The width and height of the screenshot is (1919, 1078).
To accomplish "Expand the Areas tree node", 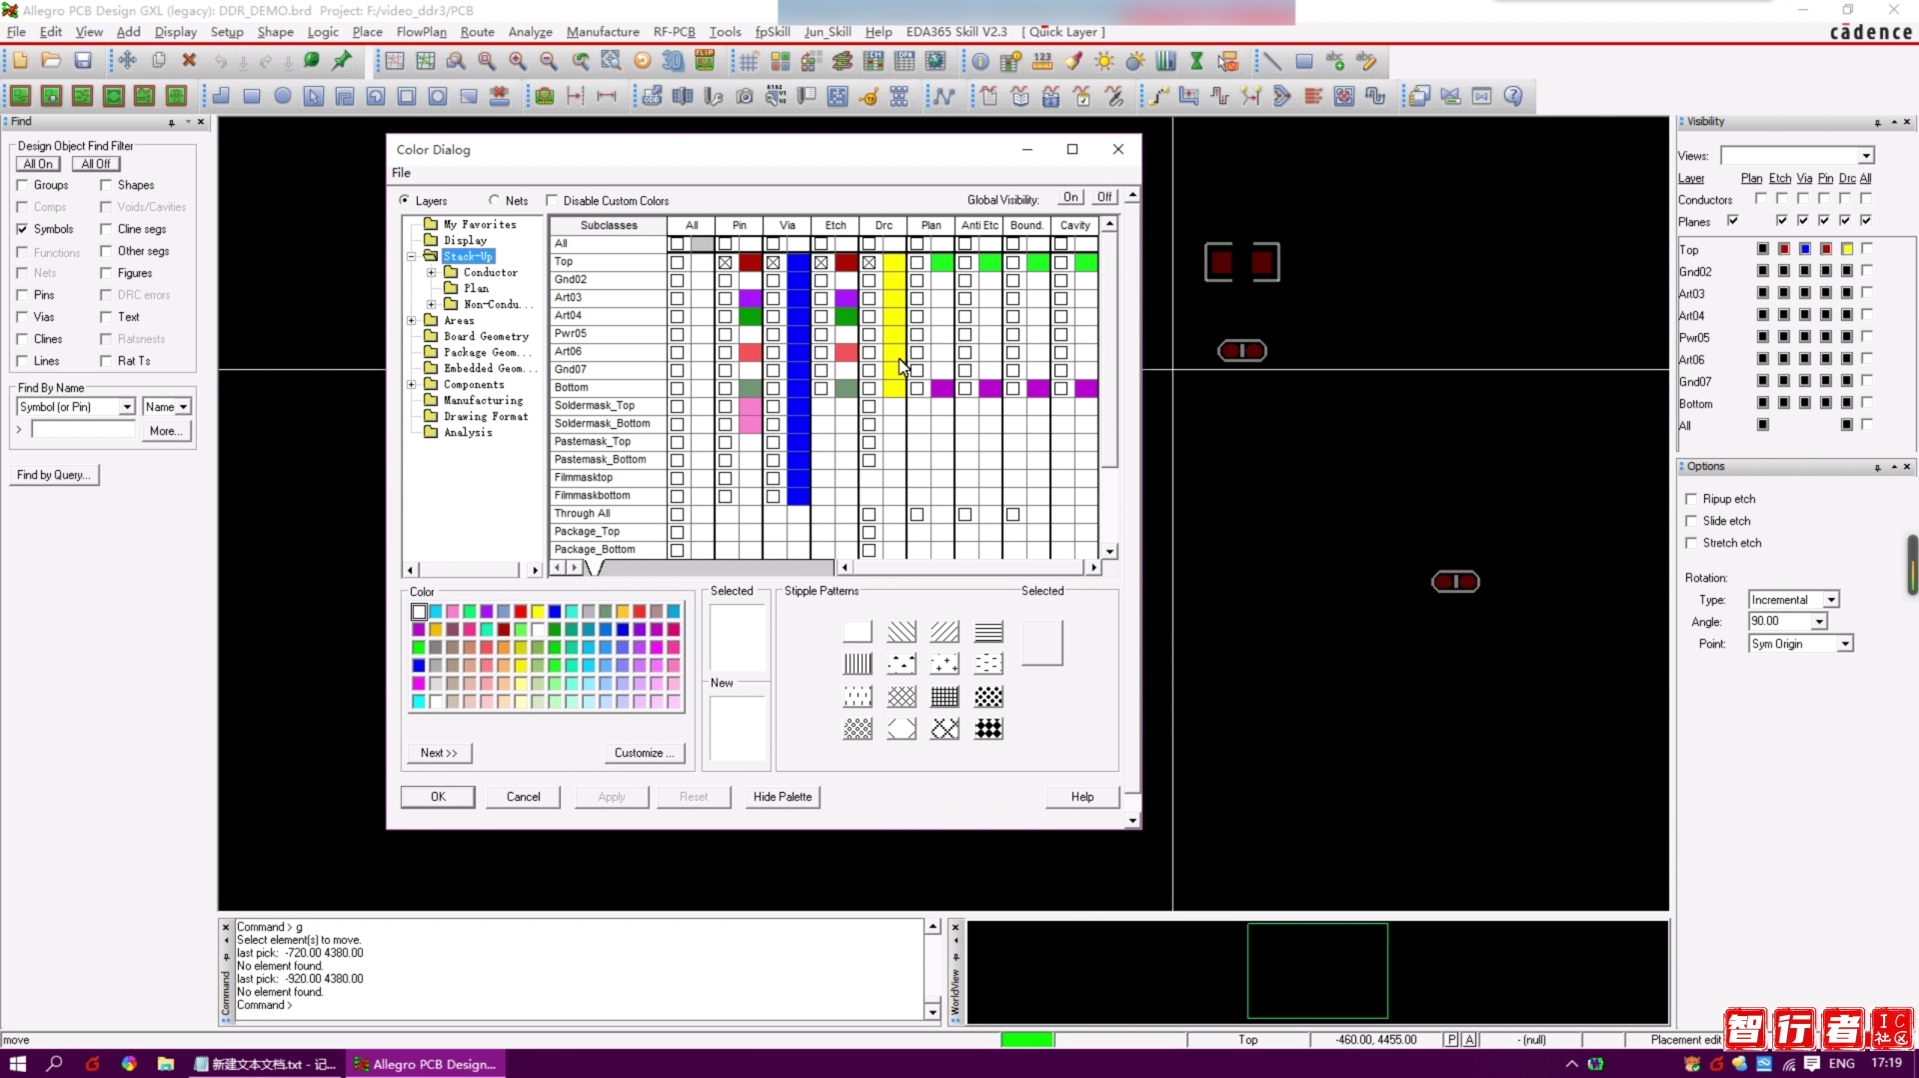I will [x=411, y=320].
